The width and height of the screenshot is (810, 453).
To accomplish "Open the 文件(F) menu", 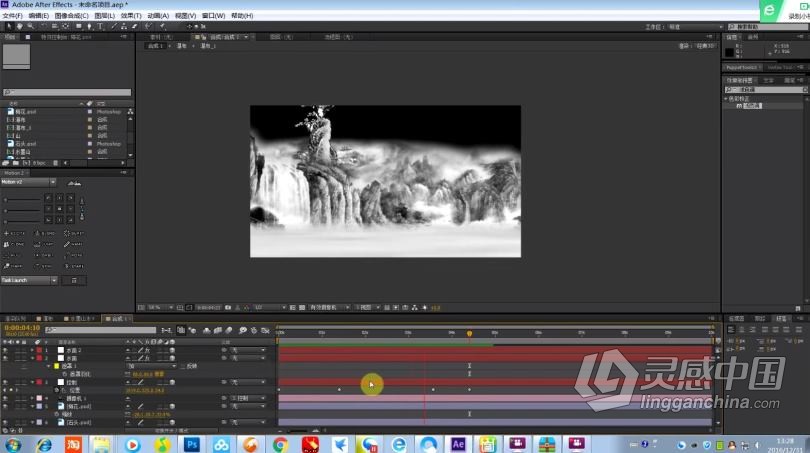I will point(12,16).
